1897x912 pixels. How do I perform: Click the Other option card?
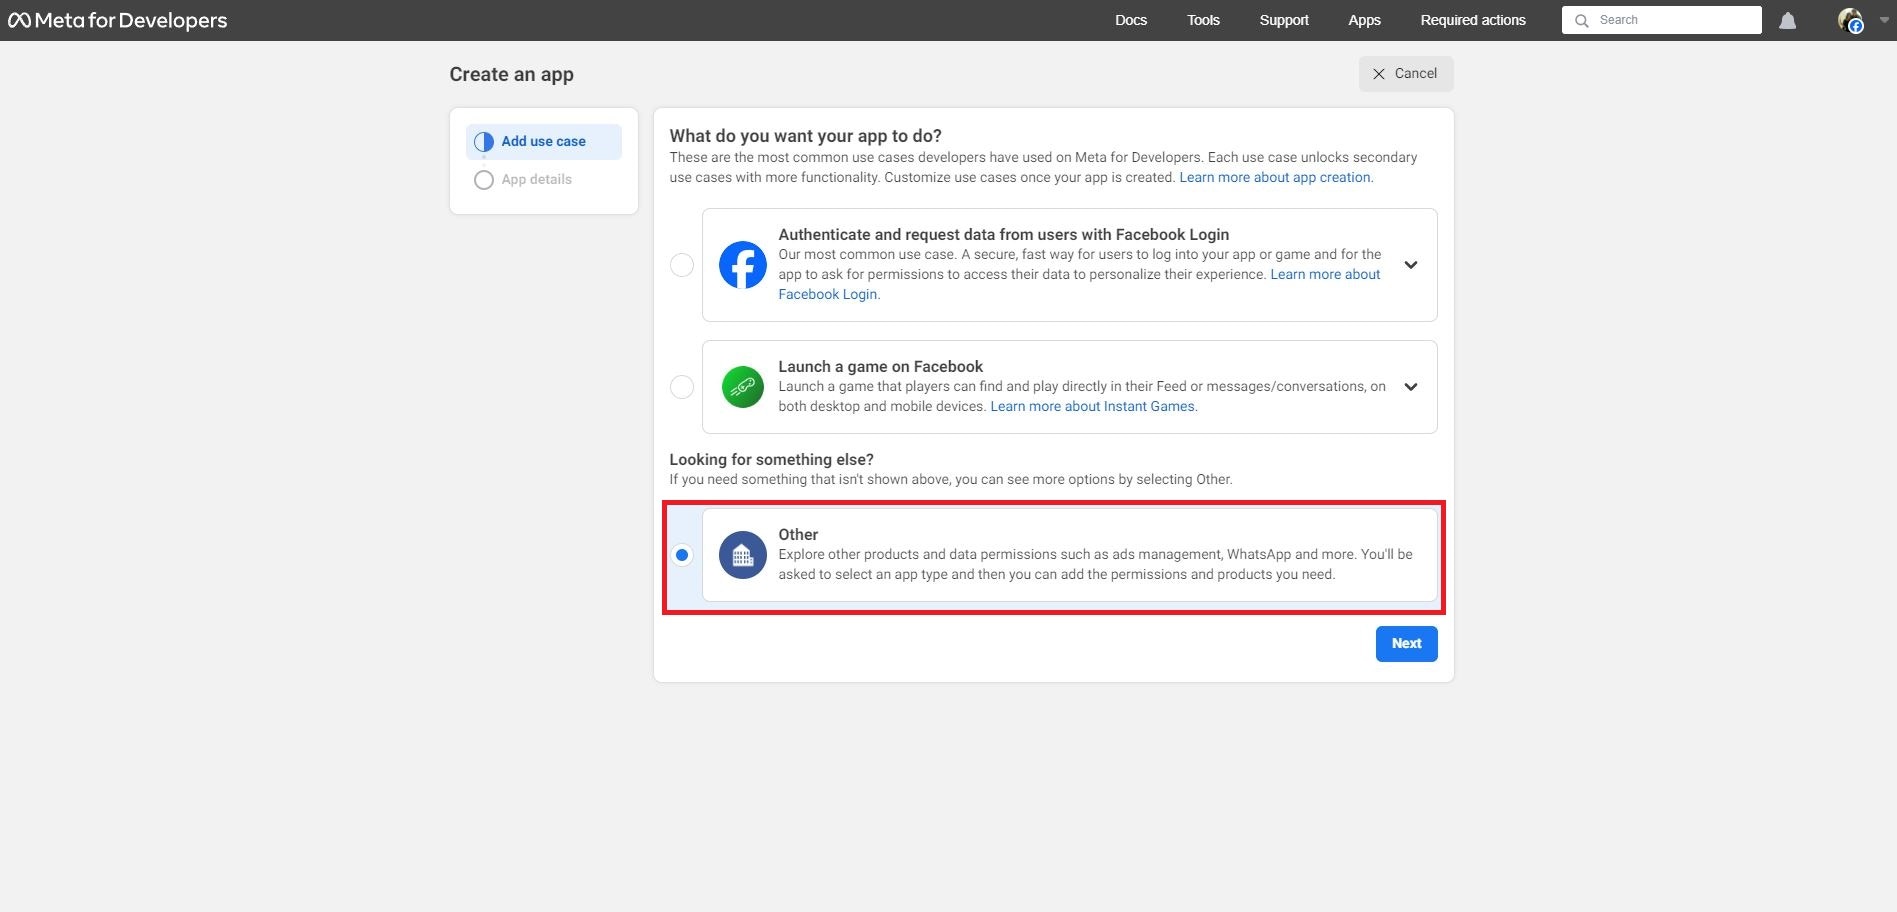[x=1069, y=555]
